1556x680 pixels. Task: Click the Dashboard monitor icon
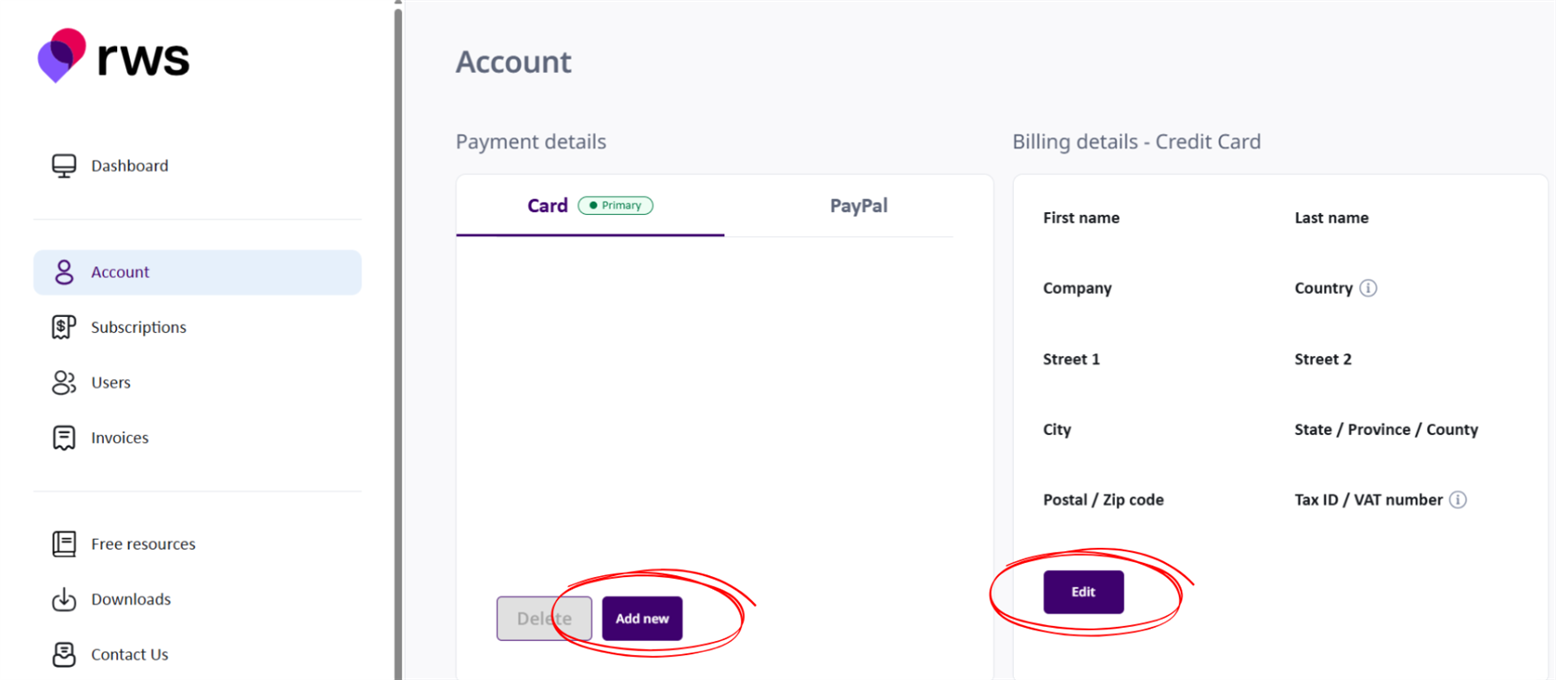tap(64, 166)
